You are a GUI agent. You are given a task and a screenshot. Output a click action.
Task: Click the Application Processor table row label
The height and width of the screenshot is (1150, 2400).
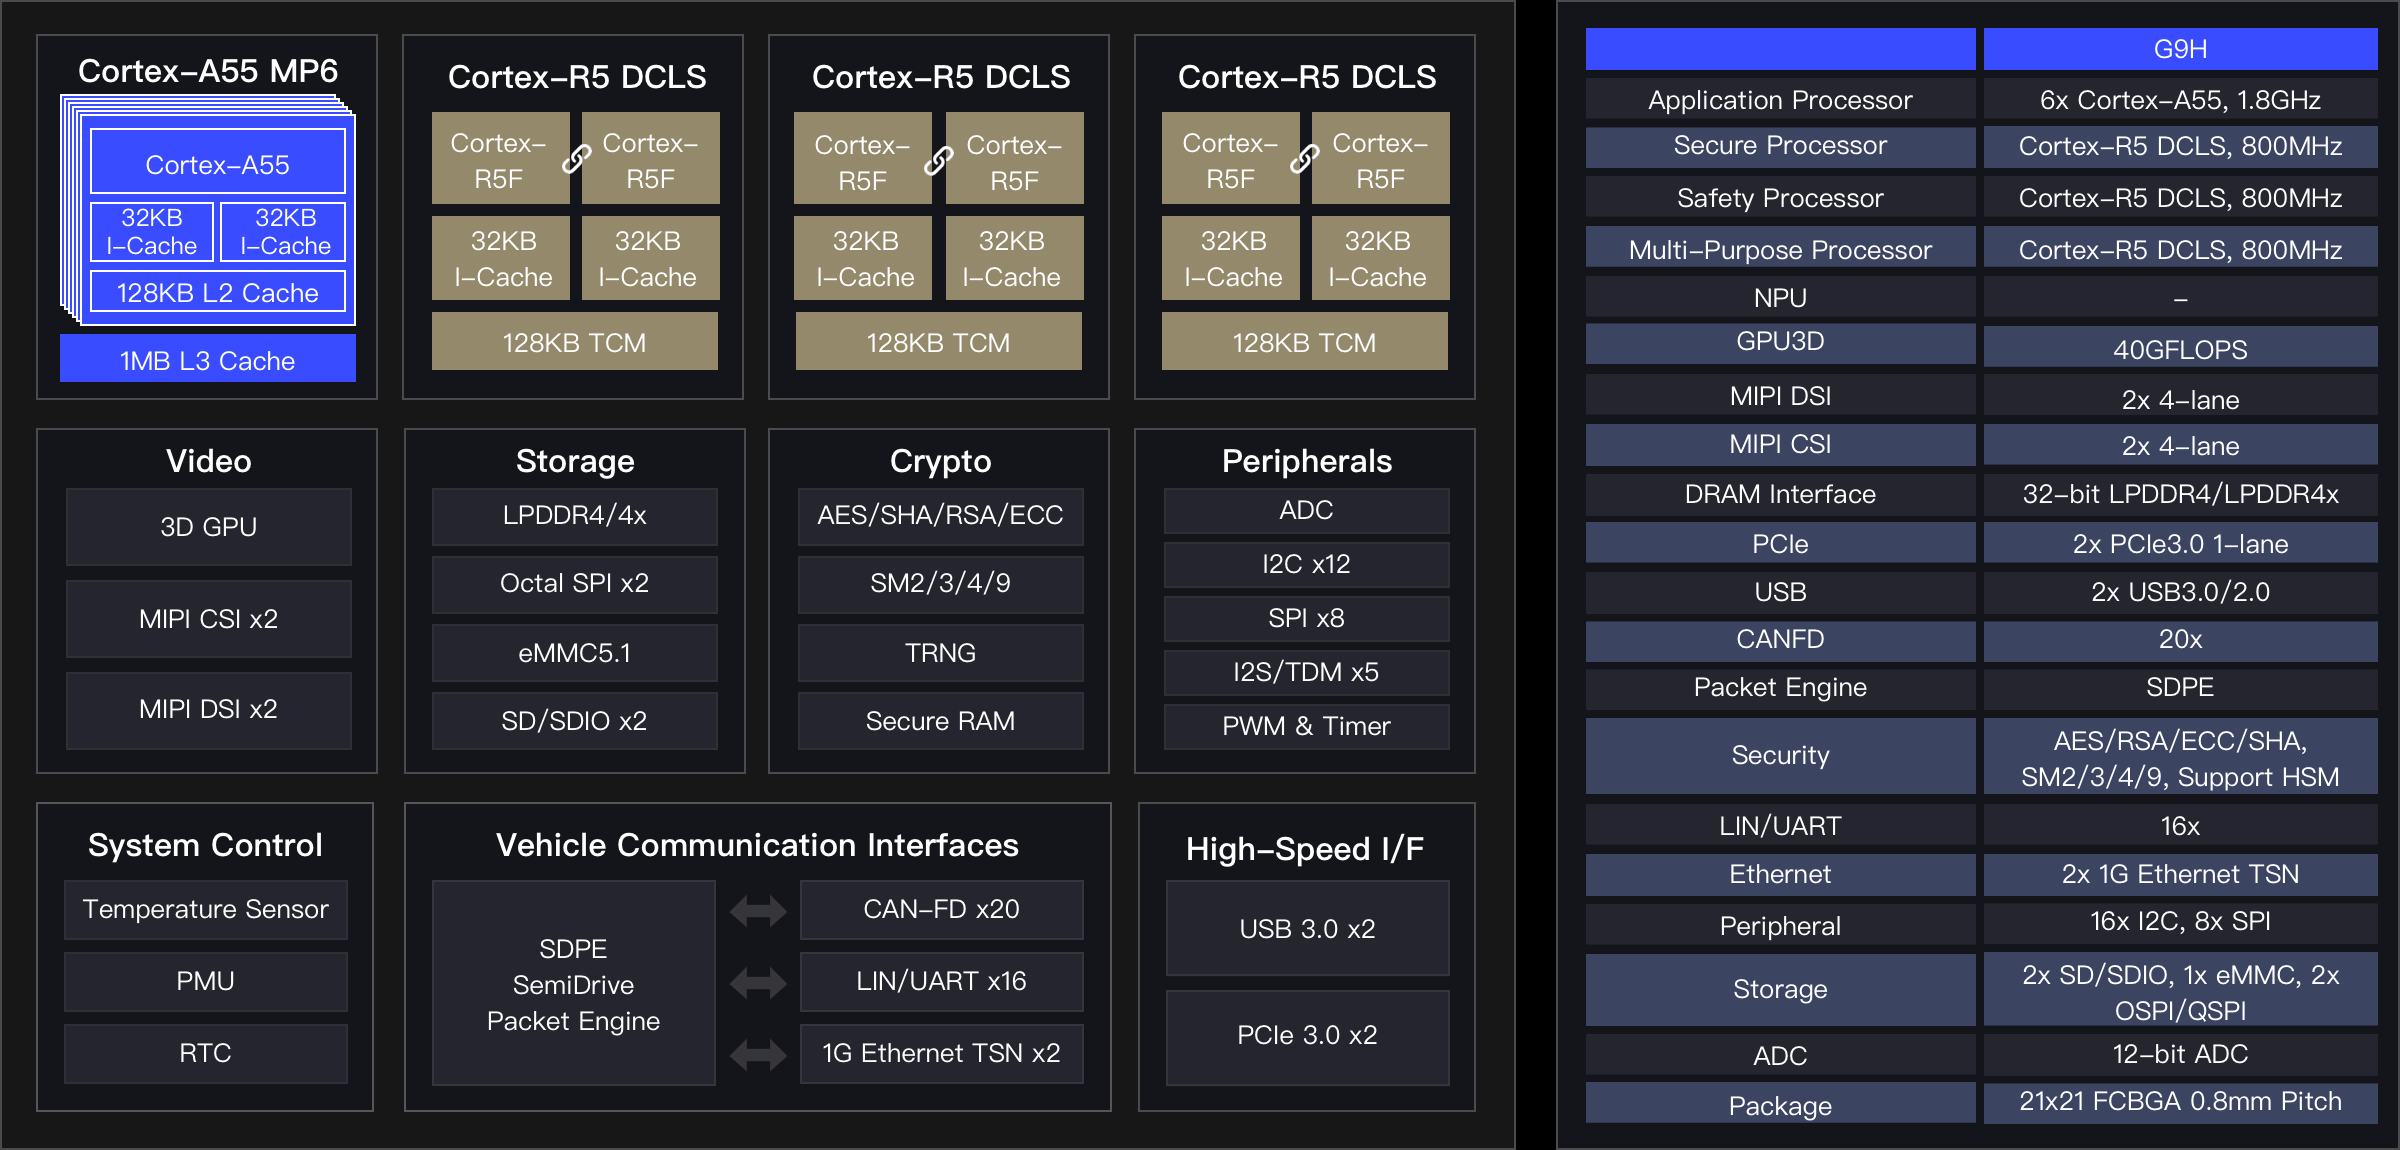tap(1779, 100)
